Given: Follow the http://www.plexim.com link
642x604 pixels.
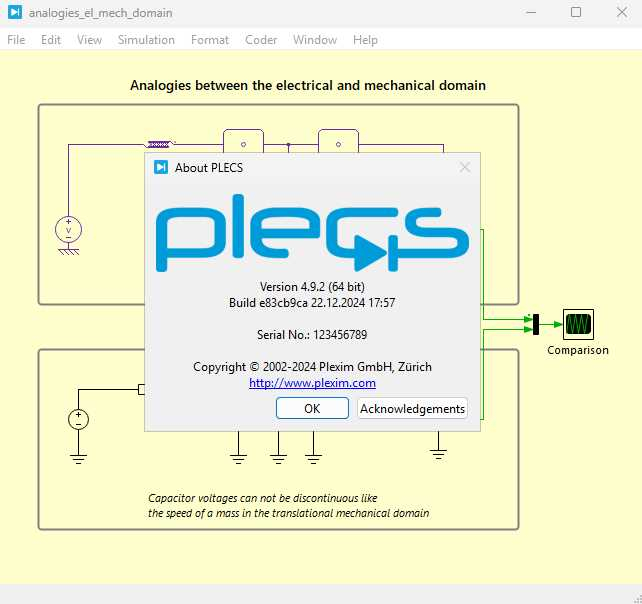Looking at the screenshot, I should tap(312, 383).
